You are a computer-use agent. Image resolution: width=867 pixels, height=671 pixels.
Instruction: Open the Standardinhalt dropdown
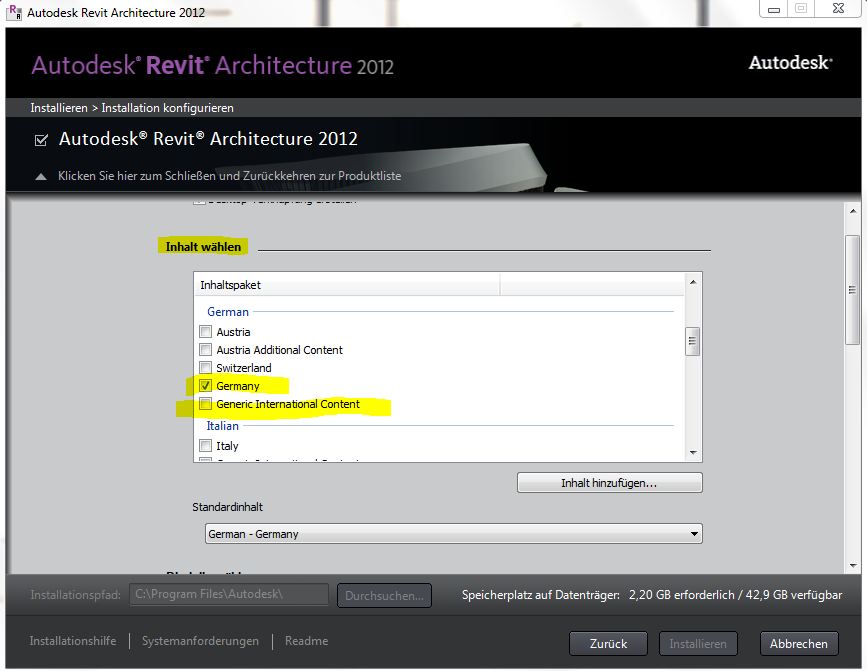tap(453, 534)
